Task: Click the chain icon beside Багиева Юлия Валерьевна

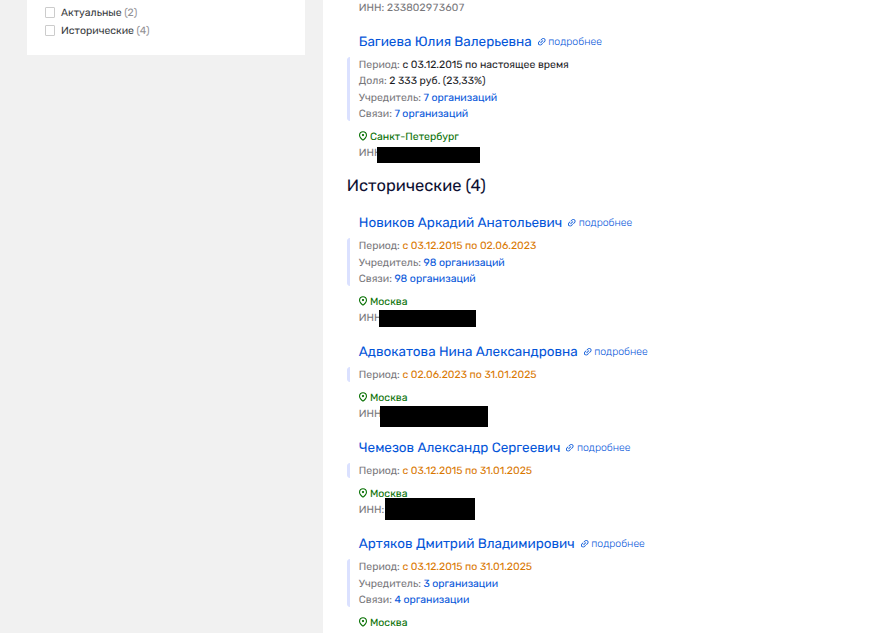Action: 542,42
